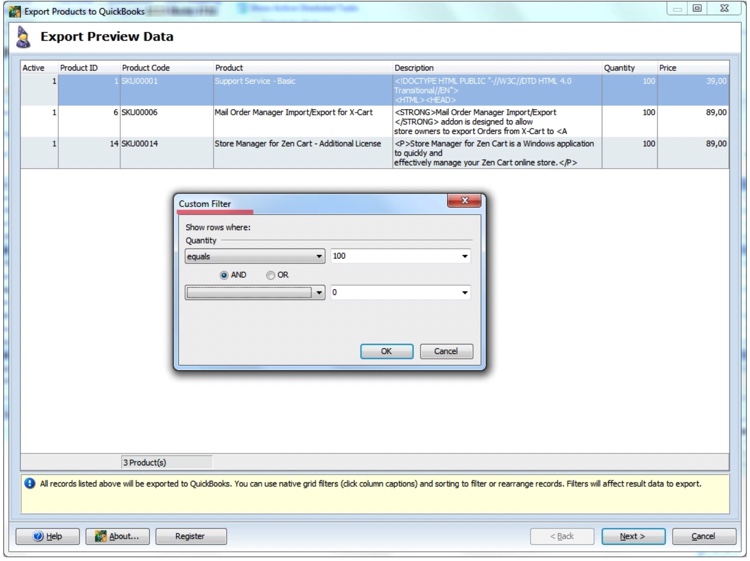Image resolution: width=750 pixels, height=561 pixels.
Task: Click Product ID 14 cell
Action: coord(89,153)
